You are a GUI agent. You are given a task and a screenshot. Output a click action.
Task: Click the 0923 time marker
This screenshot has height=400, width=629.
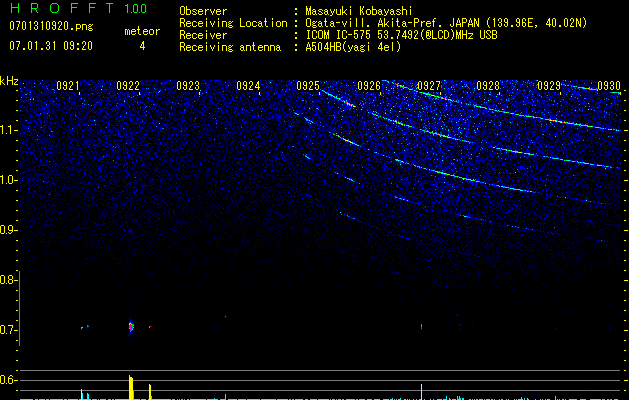pos(188,85)
